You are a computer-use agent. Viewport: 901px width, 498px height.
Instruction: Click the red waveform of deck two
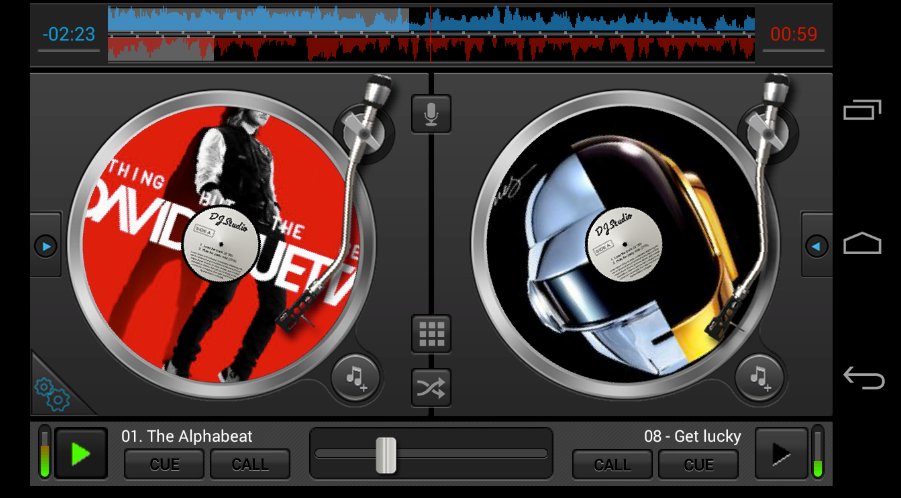click(431, 48)
